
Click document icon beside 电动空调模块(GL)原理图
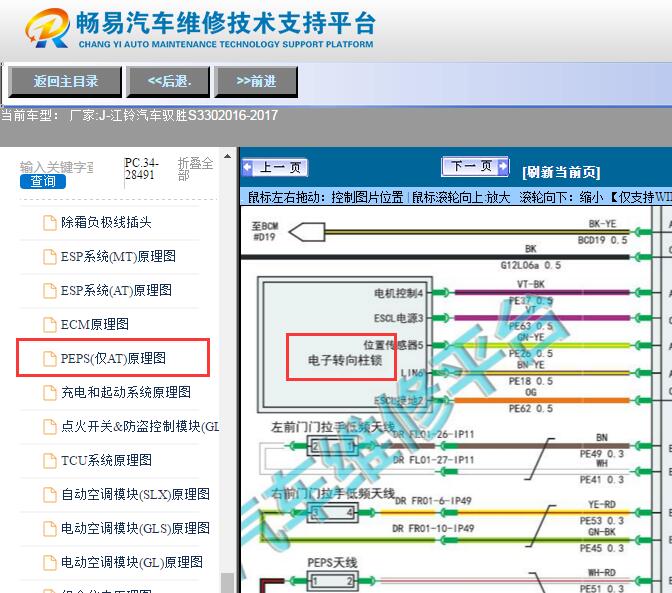(x=50, y=563)
